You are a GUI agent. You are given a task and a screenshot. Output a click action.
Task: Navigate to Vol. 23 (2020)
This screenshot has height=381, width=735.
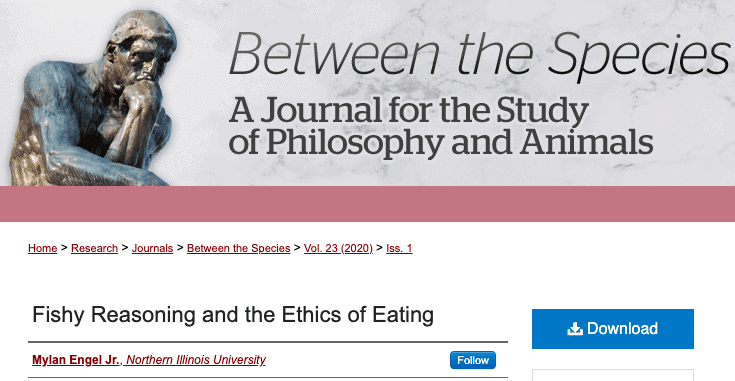[338, 248]
